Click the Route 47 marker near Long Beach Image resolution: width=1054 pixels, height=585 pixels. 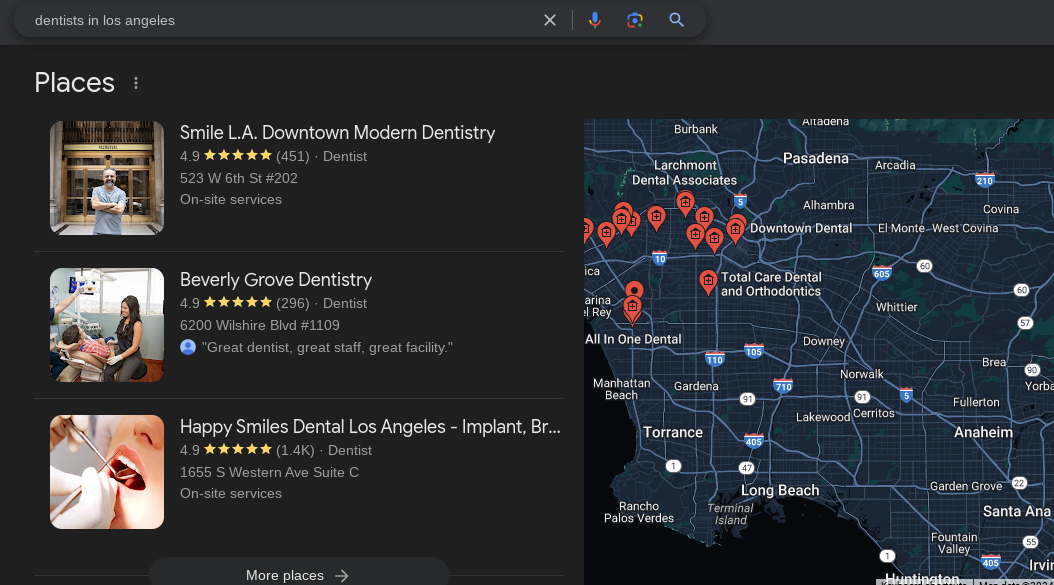click(x=746, y=467)
